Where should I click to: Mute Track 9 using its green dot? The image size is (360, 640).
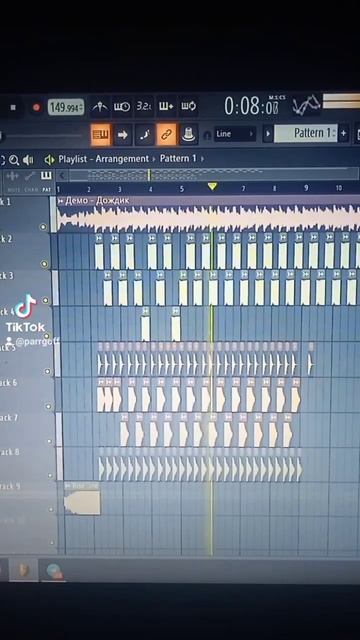point(51,509)
